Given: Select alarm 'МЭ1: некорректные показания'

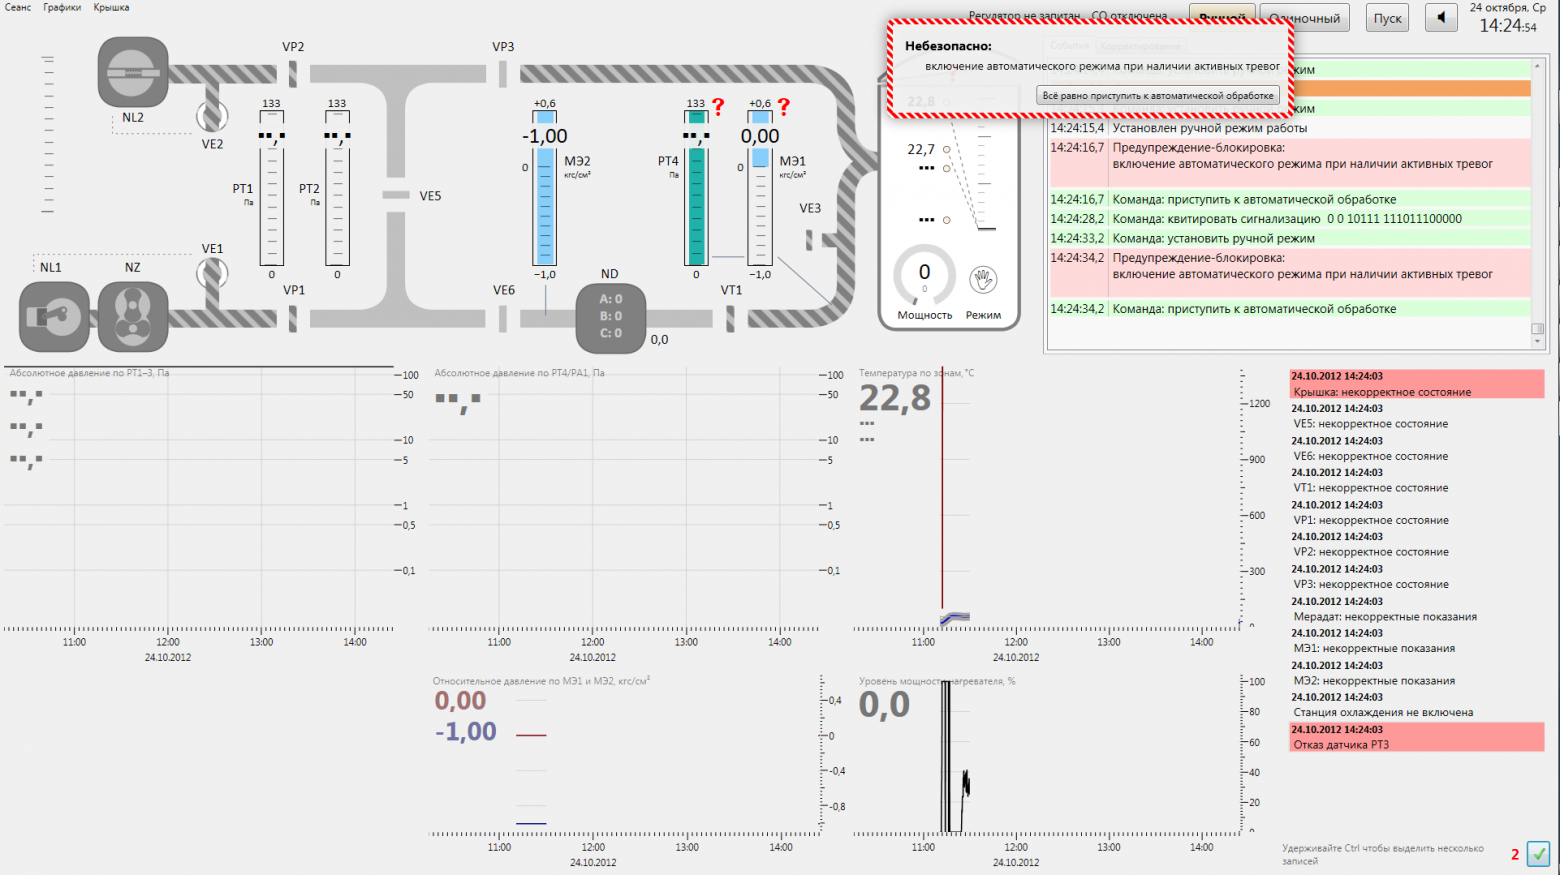Looking at the screenshot, I should [1417, 641].
